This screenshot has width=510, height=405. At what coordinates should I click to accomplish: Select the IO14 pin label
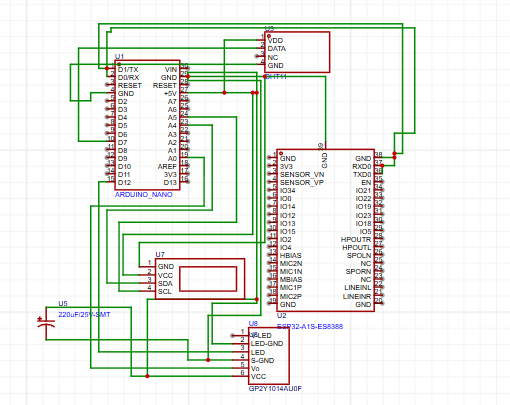[288, 207]
